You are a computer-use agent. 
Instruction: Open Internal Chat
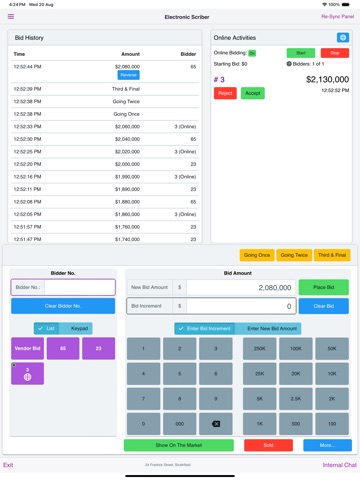[x=339, y=465]
